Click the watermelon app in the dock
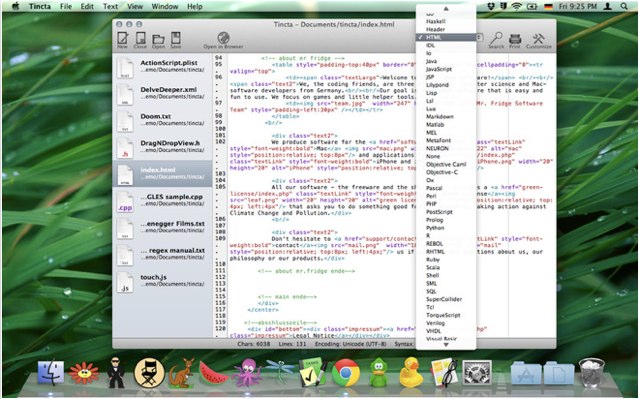This screenshot has width=639, height=399. click(214, 373)
